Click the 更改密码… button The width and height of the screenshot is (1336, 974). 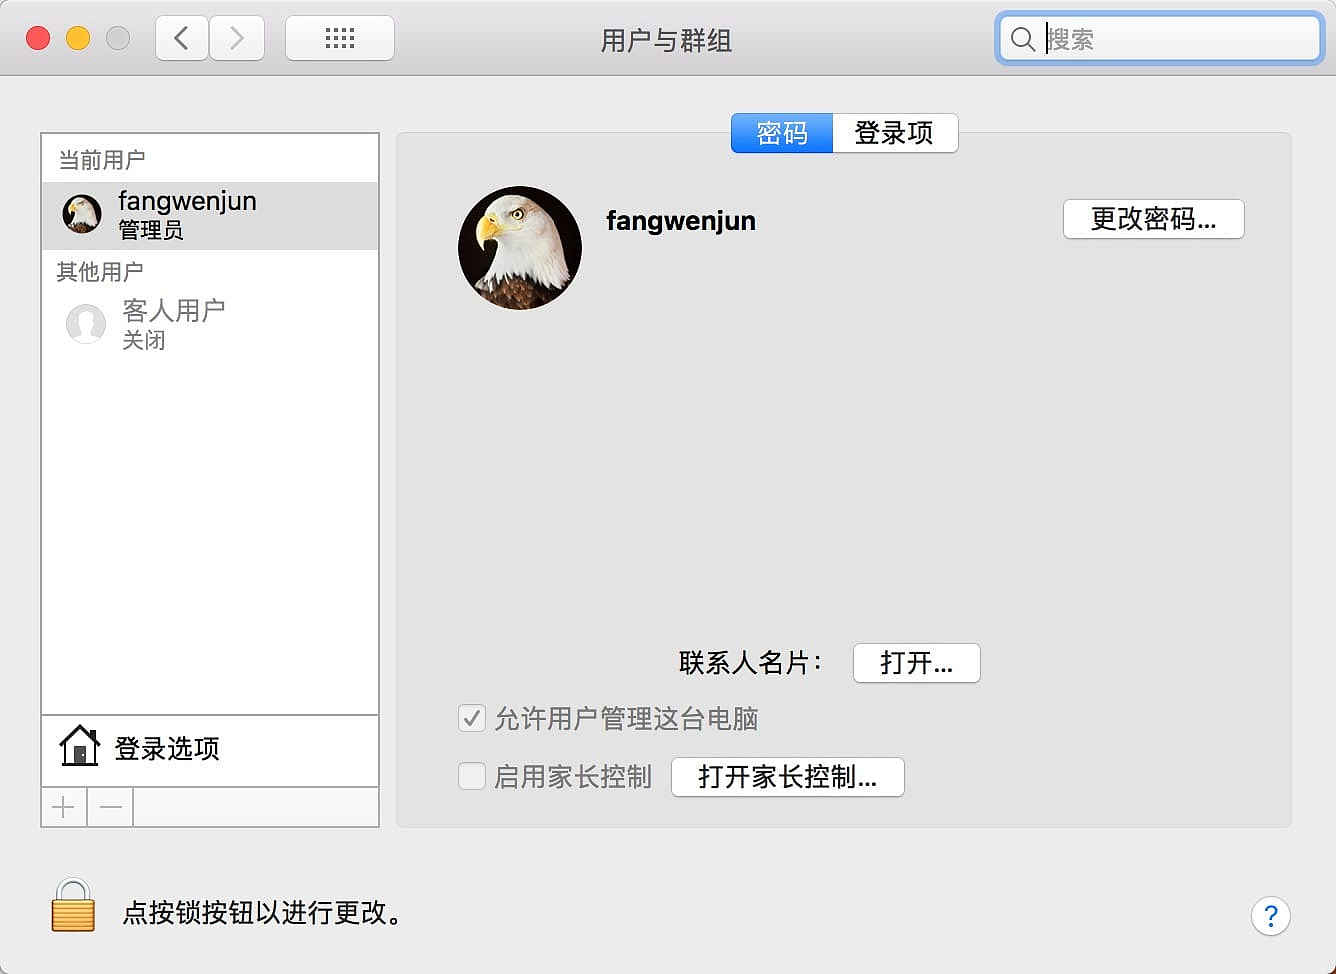1153,219
